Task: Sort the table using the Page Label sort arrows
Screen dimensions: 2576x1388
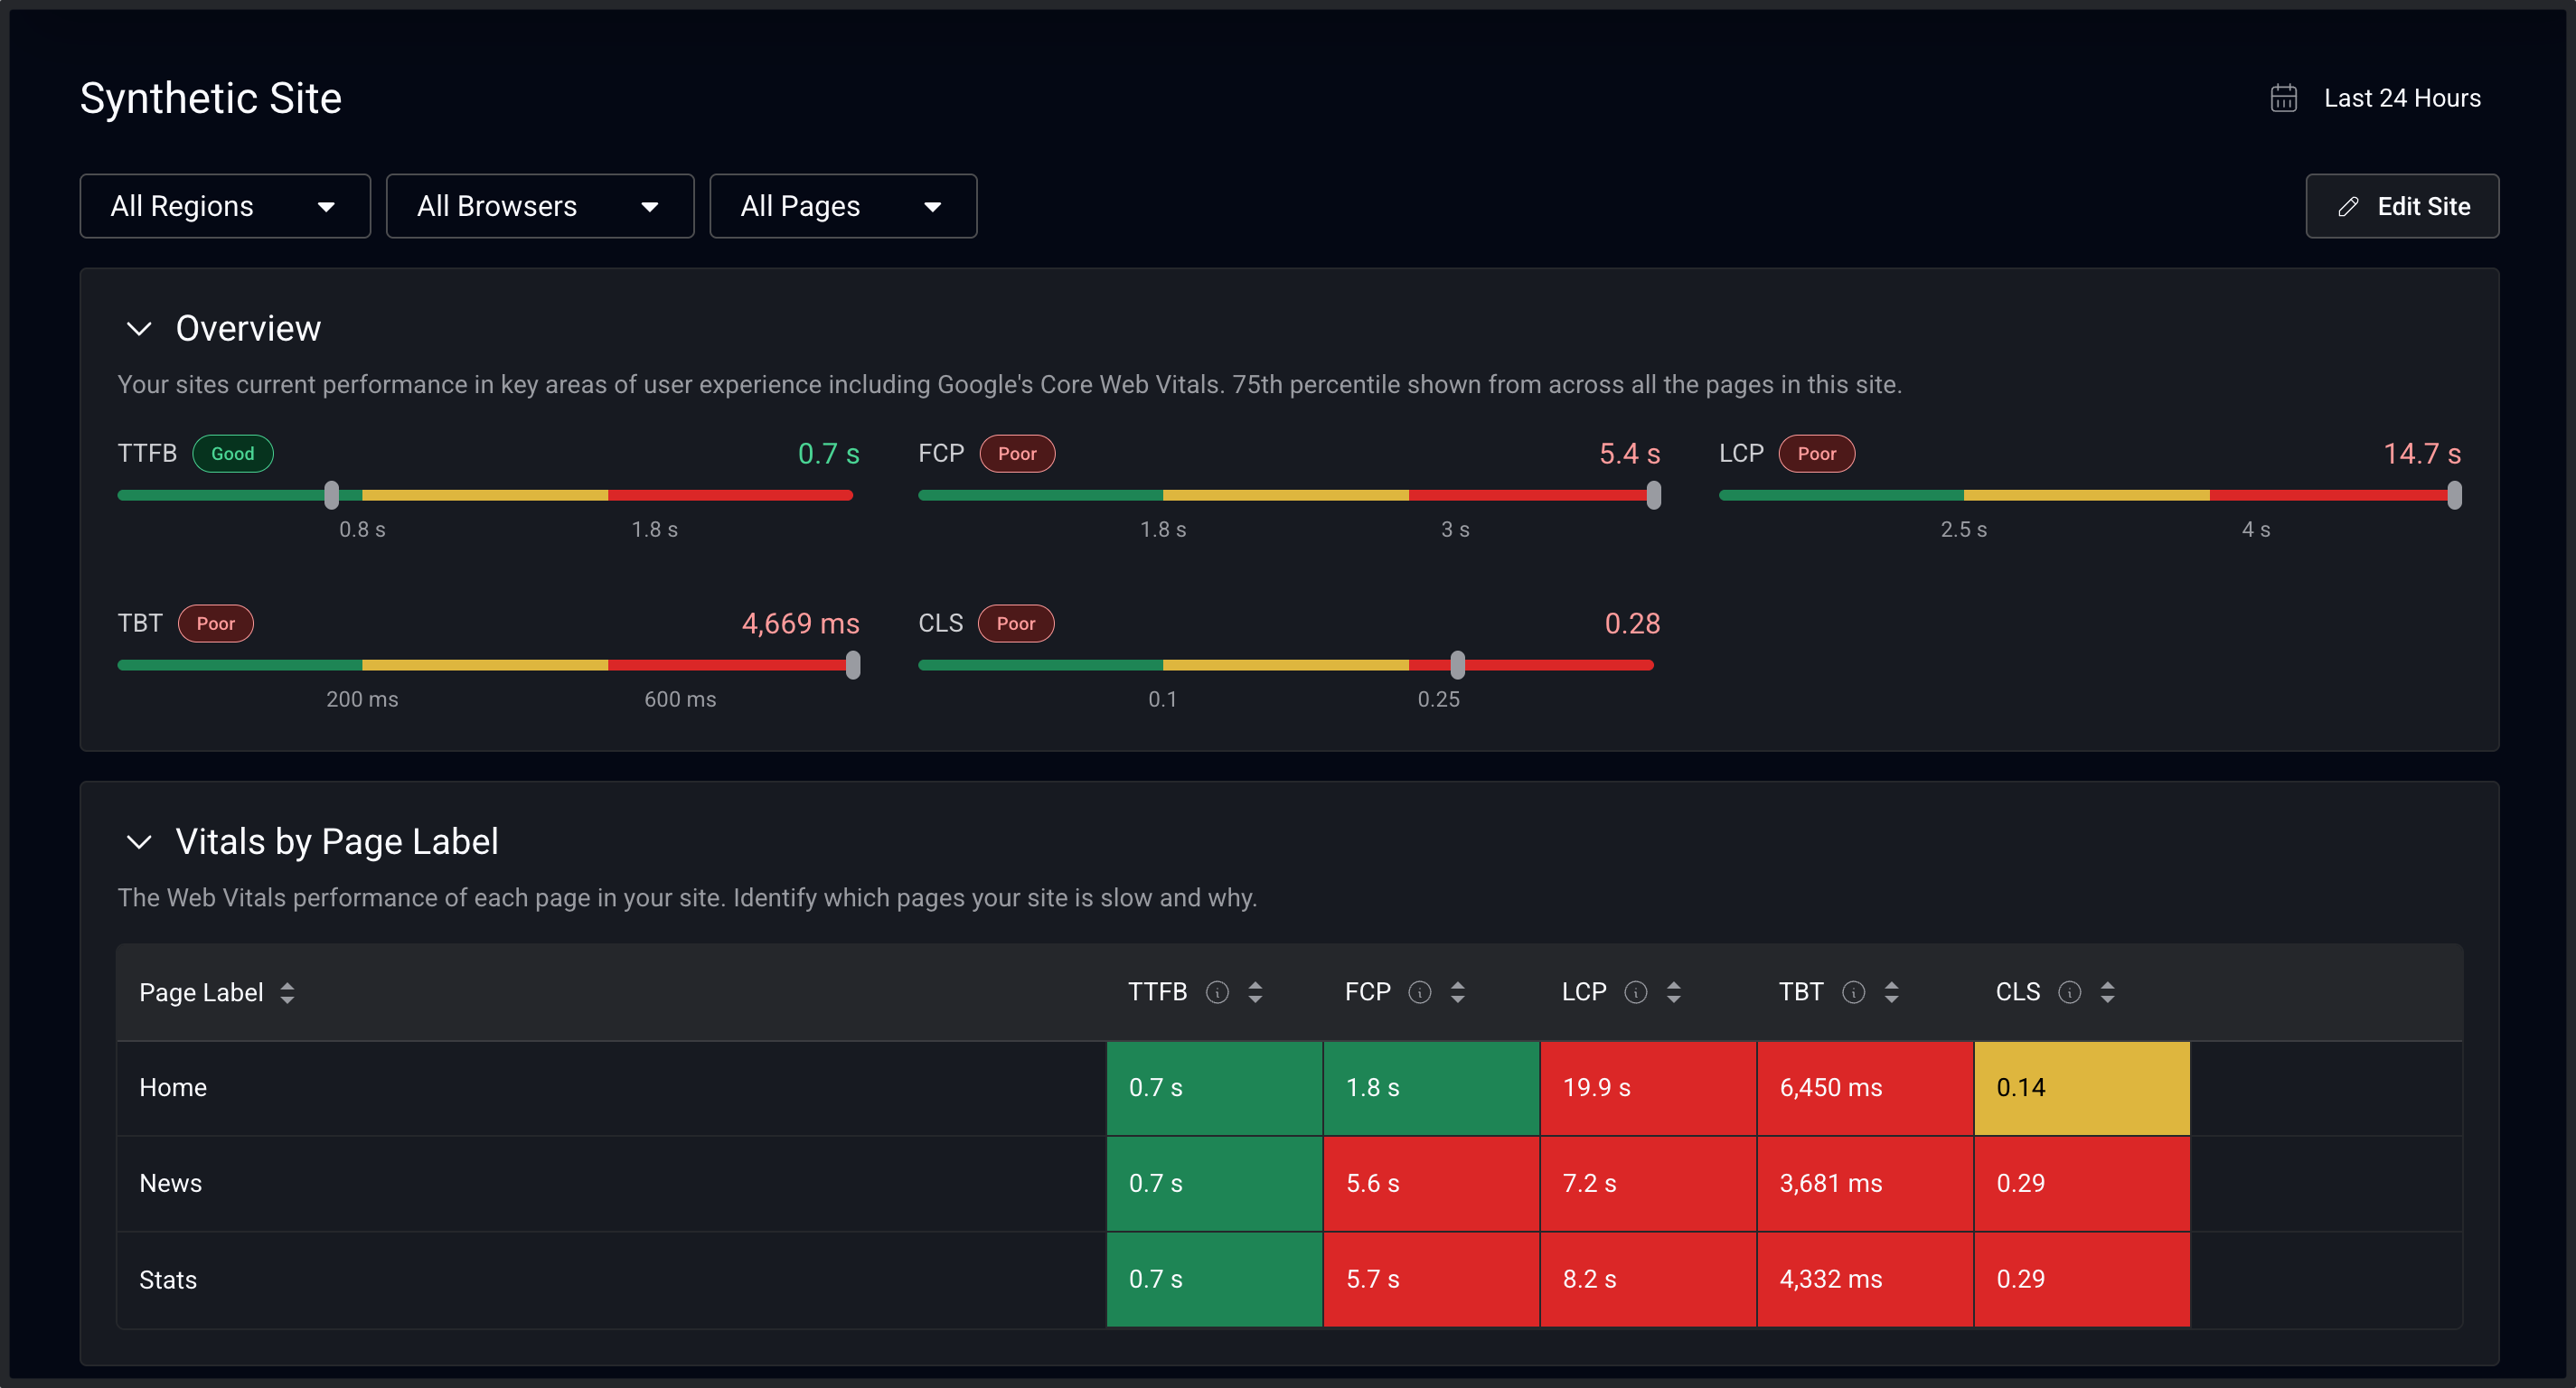Action: [287, 992]
